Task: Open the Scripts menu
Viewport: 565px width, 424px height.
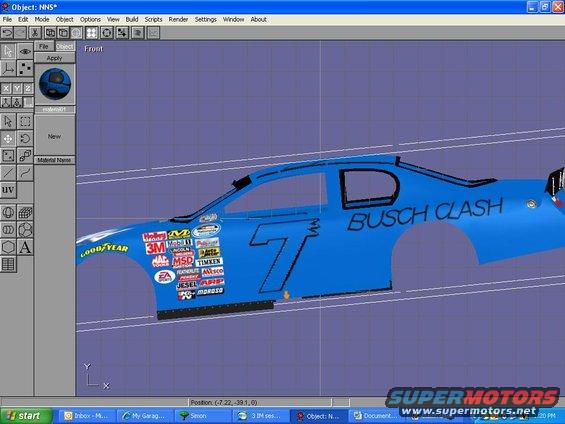Action: [153, 19]
